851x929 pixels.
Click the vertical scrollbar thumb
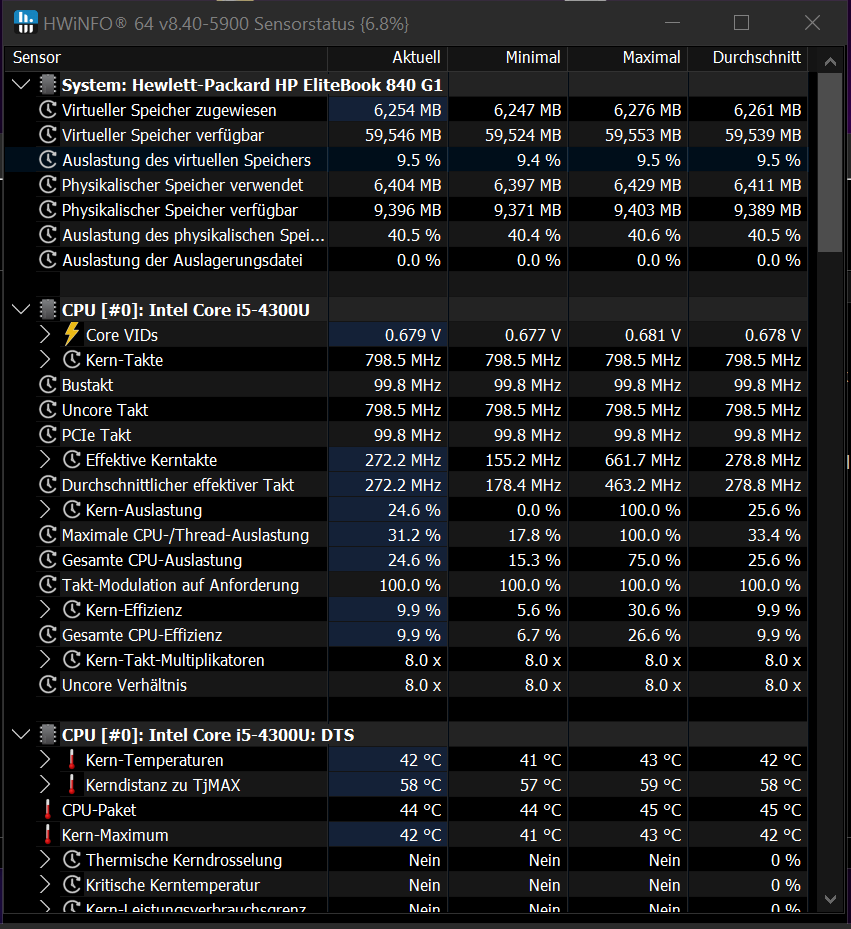(x=830, y=162)
